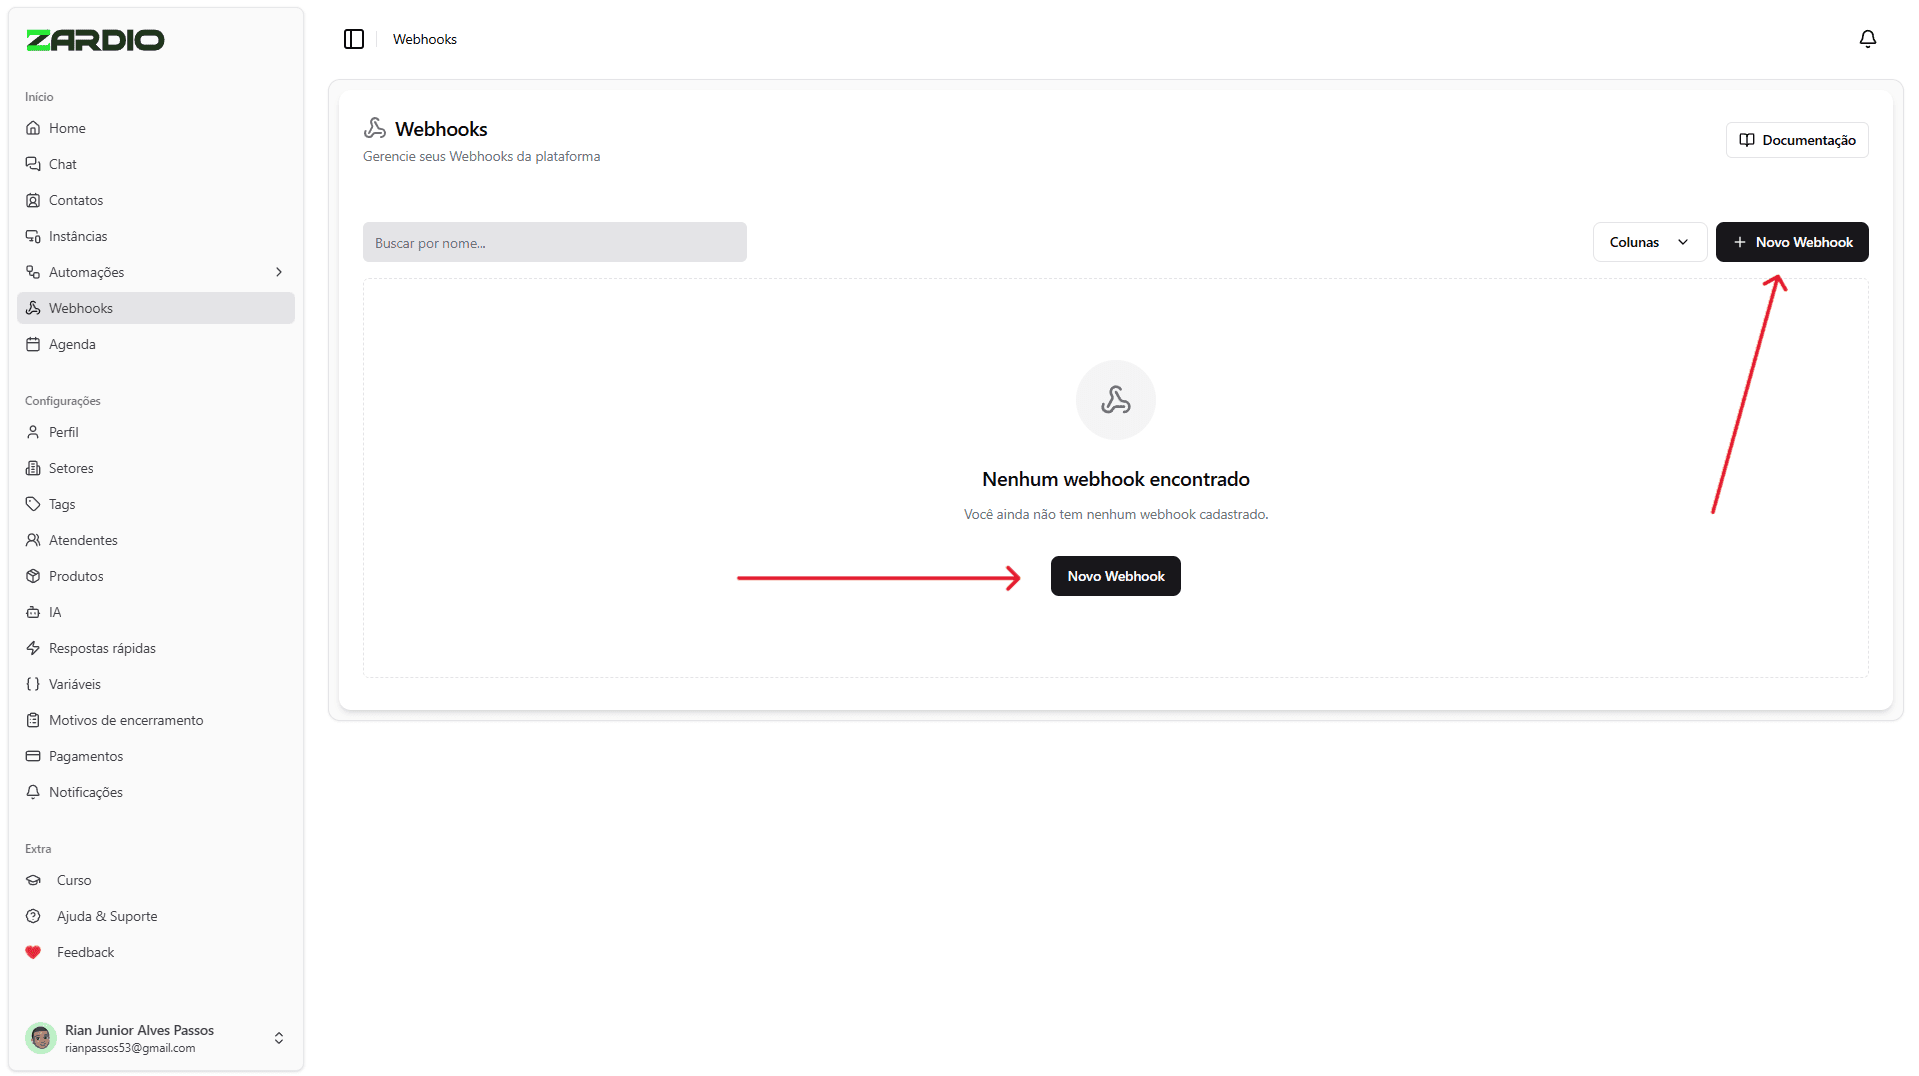The width and height of the screenshot is (1919, 1076).
Task: Open the Colunas dropdown
Action: tap(1649, 241)
